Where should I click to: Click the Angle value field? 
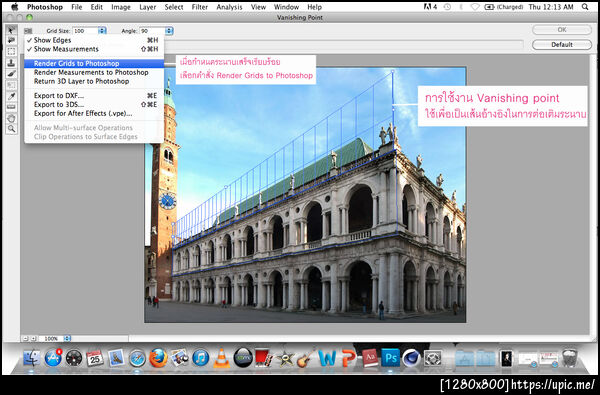[152, 31]
